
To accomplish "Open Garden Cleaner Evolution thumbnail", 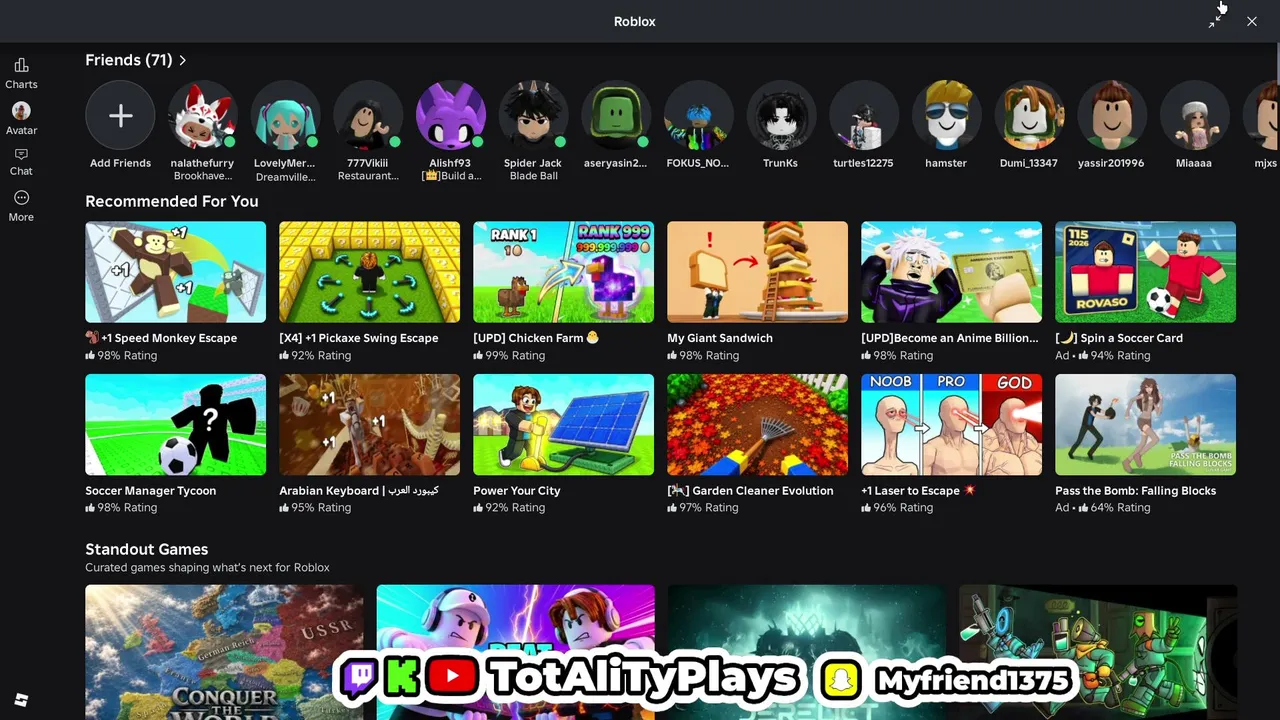I will 758,425.
